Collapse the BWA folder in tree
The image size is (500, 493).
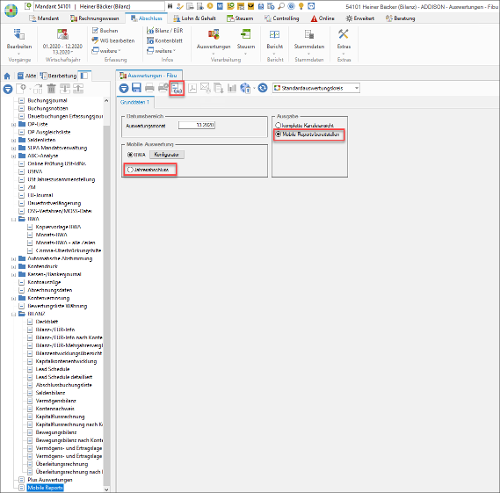(x=14, y=219)
